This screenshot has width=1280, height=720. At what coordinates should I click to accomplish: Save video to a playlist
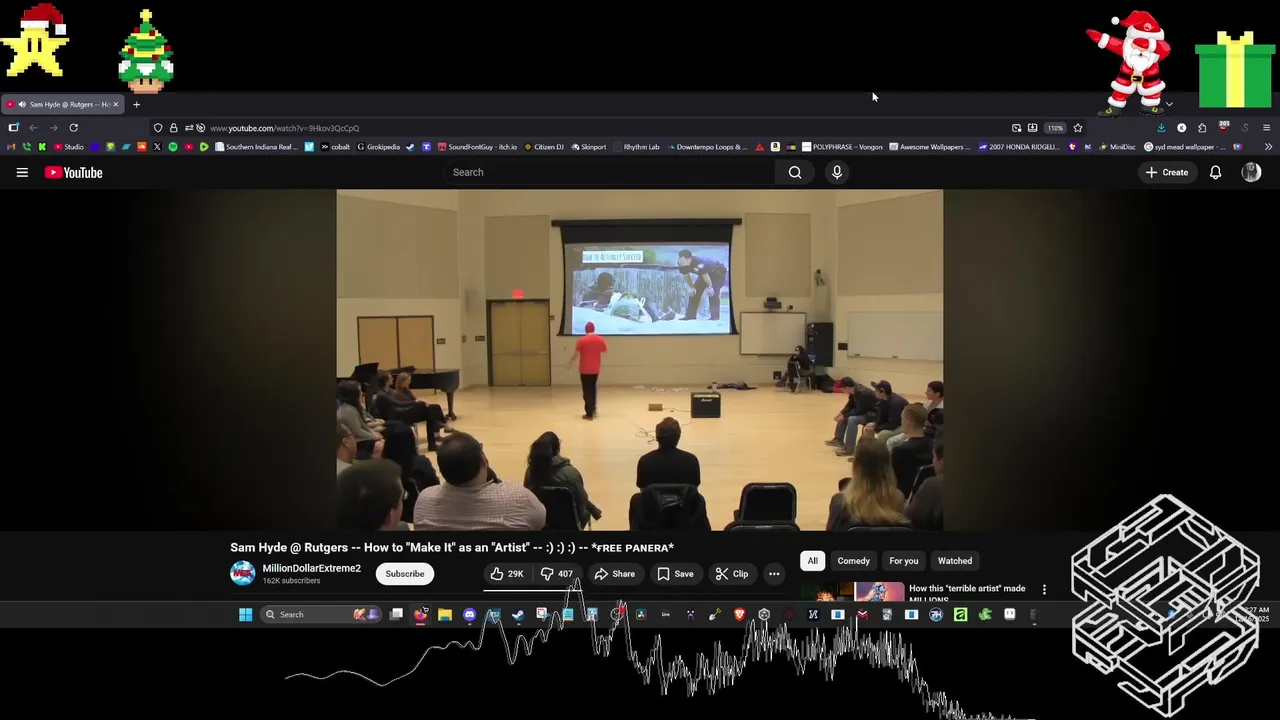coord(675,574)
